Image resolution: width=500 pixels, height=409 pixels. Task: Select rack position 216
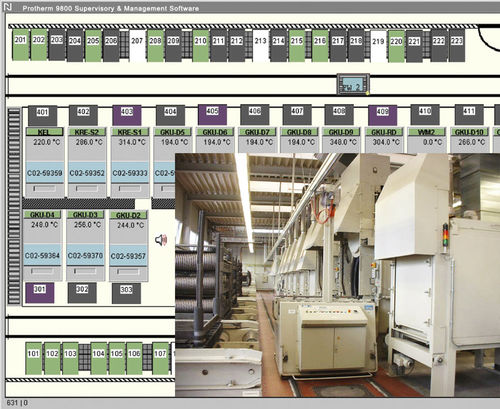click(x=320, y=46)
